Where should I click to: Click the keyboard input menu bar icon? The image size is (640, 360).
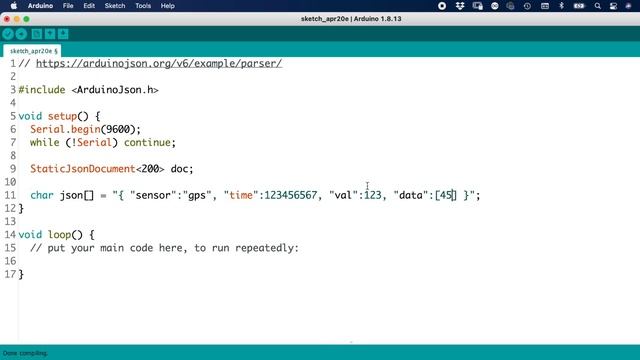544,6
